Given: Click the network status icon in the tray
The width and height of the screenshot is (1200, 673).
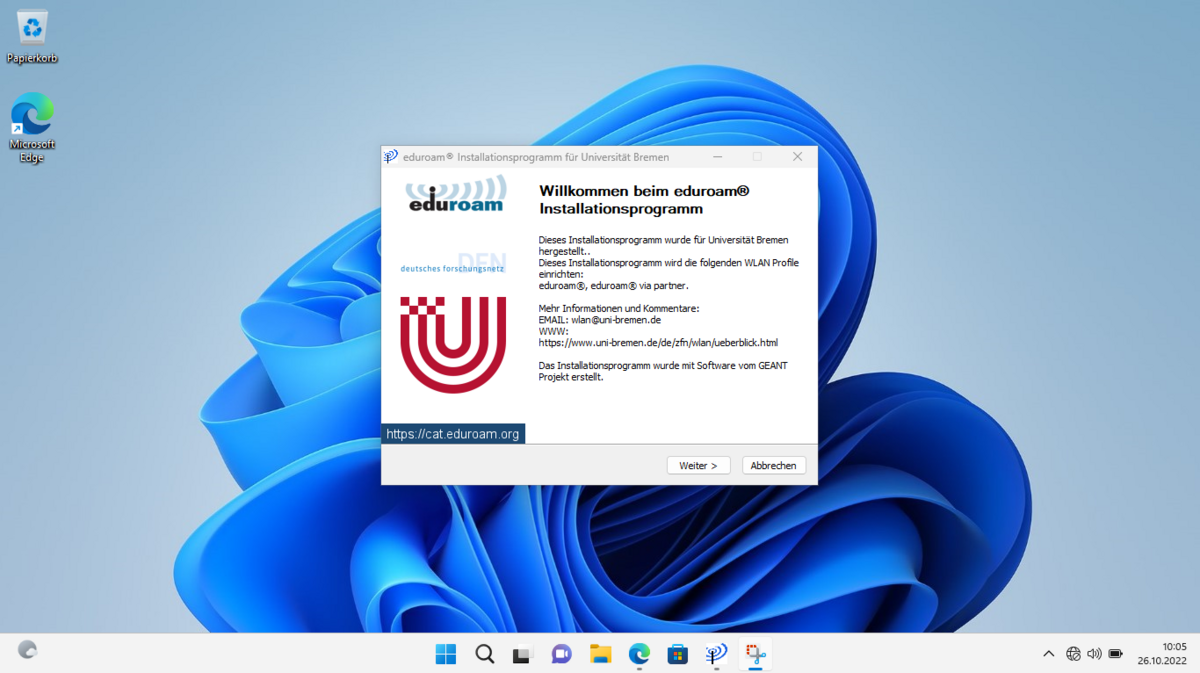Looking at the screenshot, I should pyautogui.click(x=1073, y=654).
